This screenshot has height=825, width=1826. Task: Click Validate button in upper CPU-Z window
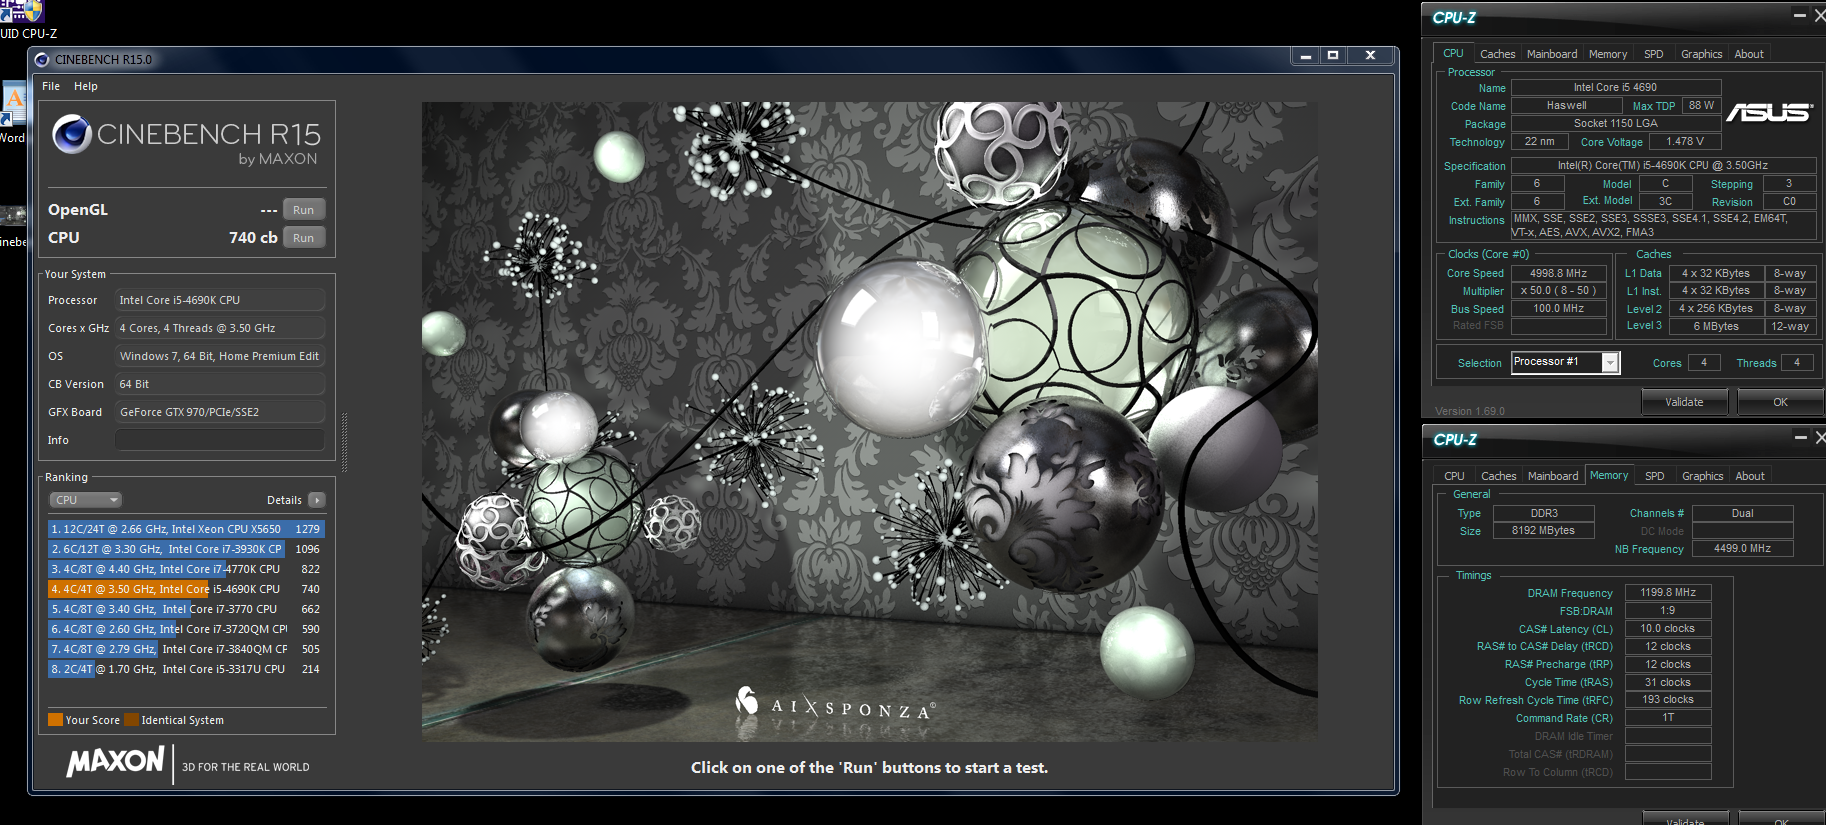(1684, 402)
